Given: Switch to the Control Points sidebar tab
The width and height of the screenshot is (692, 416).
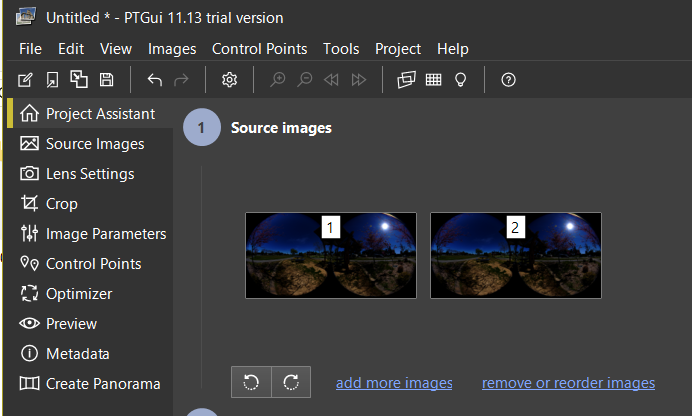Looking at the screenshot, I should (90, 264).
